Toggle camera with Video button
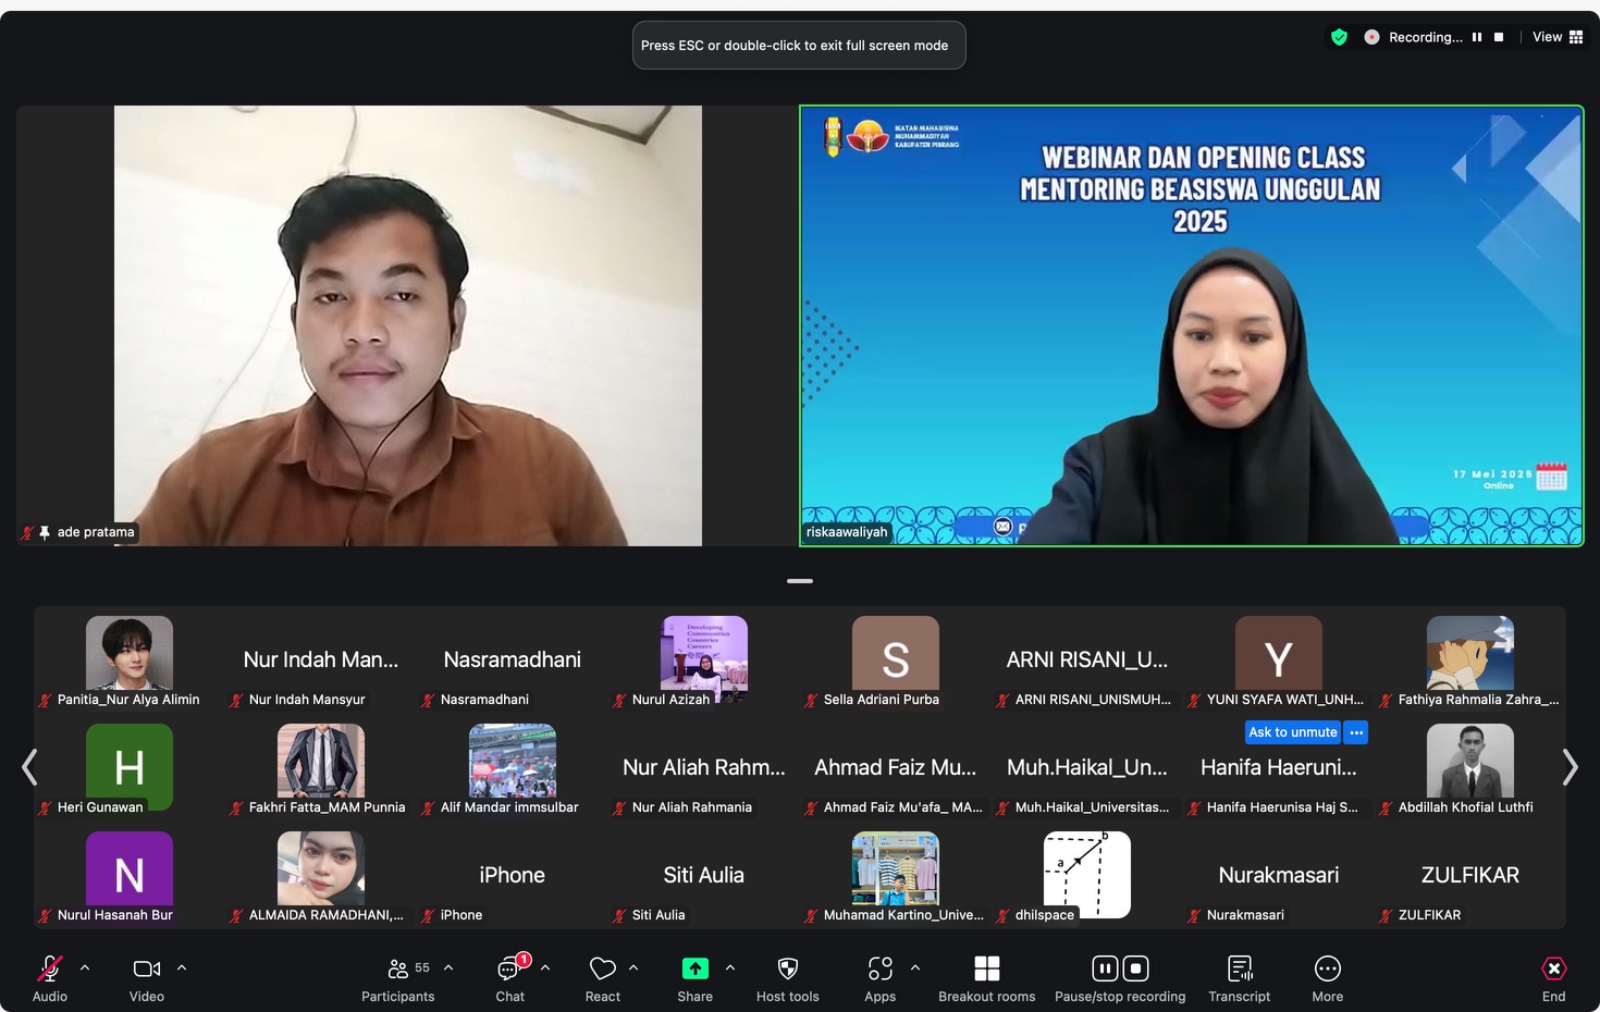The width and height of the screenshot is (1600, 1012). [146, 978]
